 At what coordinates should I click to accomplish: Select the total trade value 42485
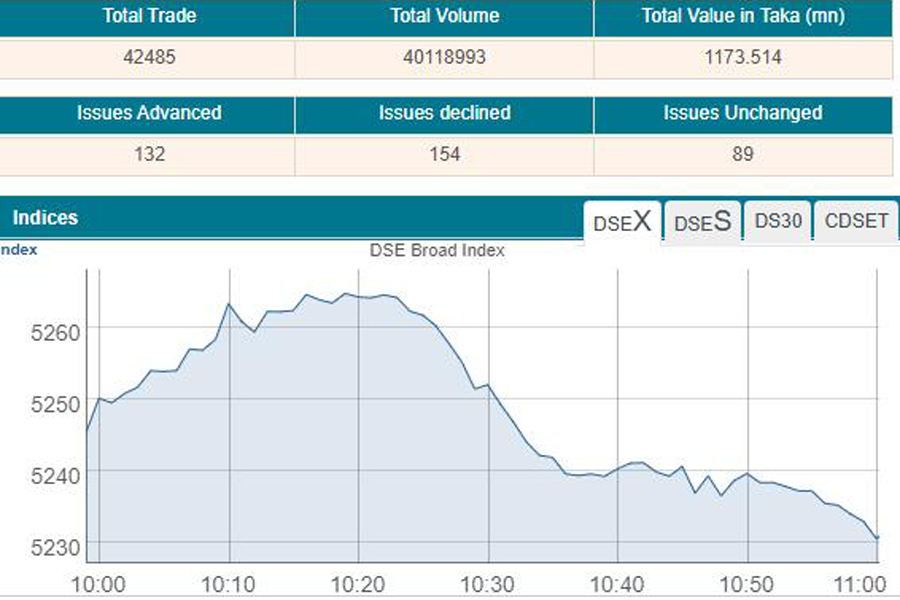coord(149,58)
